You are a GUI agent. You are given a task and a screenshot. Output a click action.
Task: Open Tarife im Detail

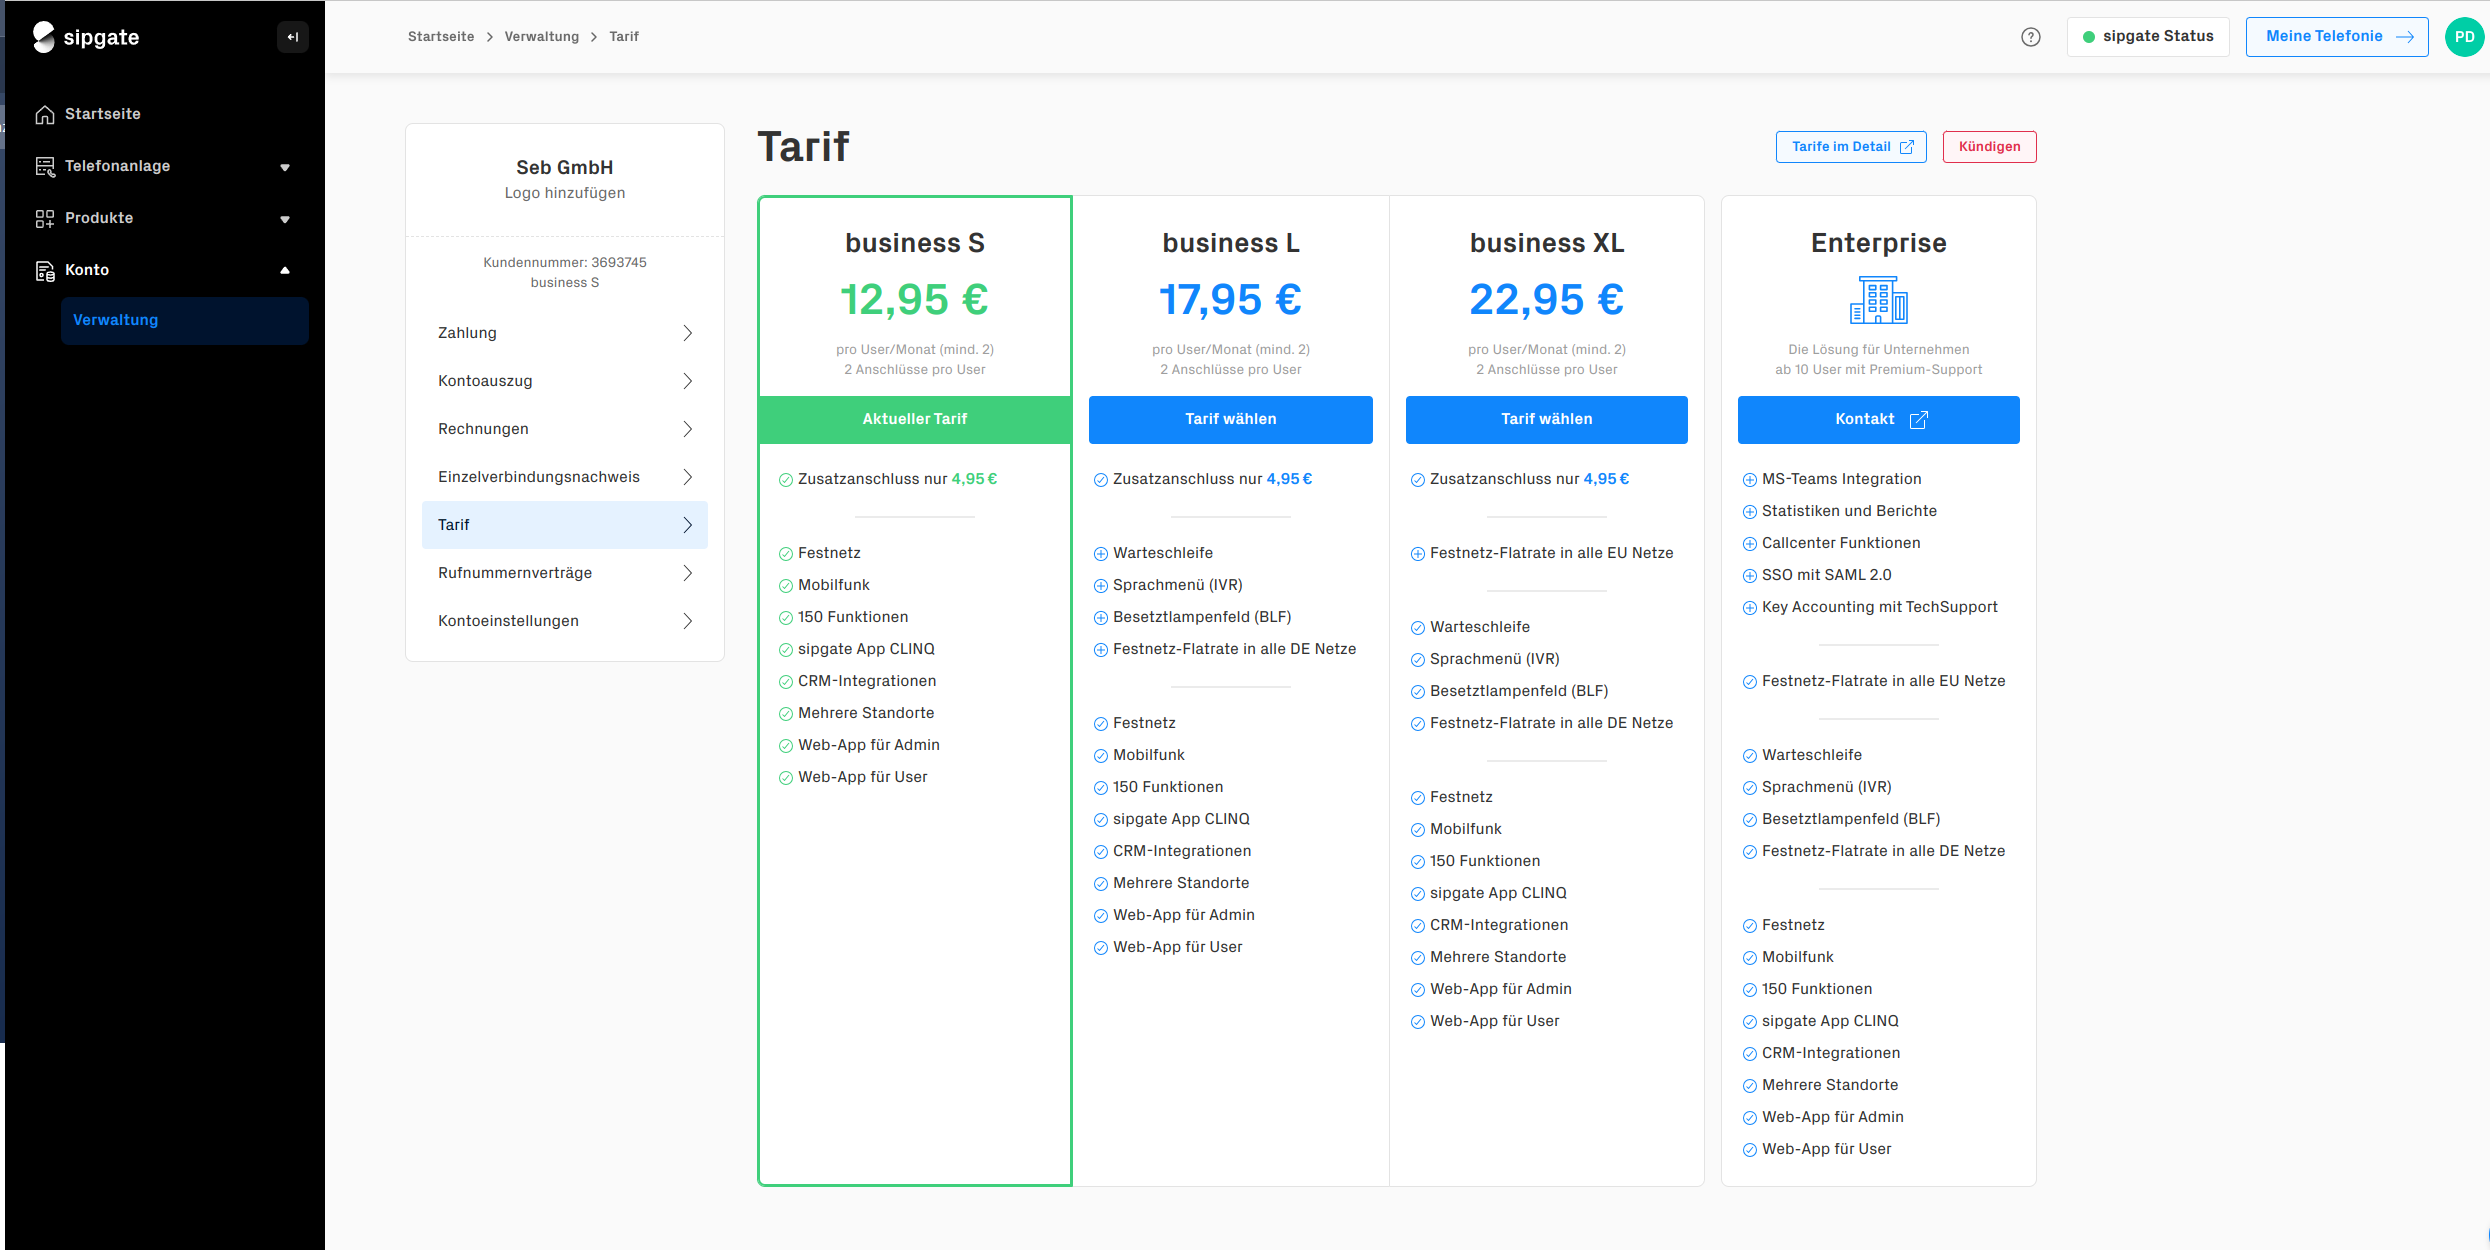point(1851,147)
